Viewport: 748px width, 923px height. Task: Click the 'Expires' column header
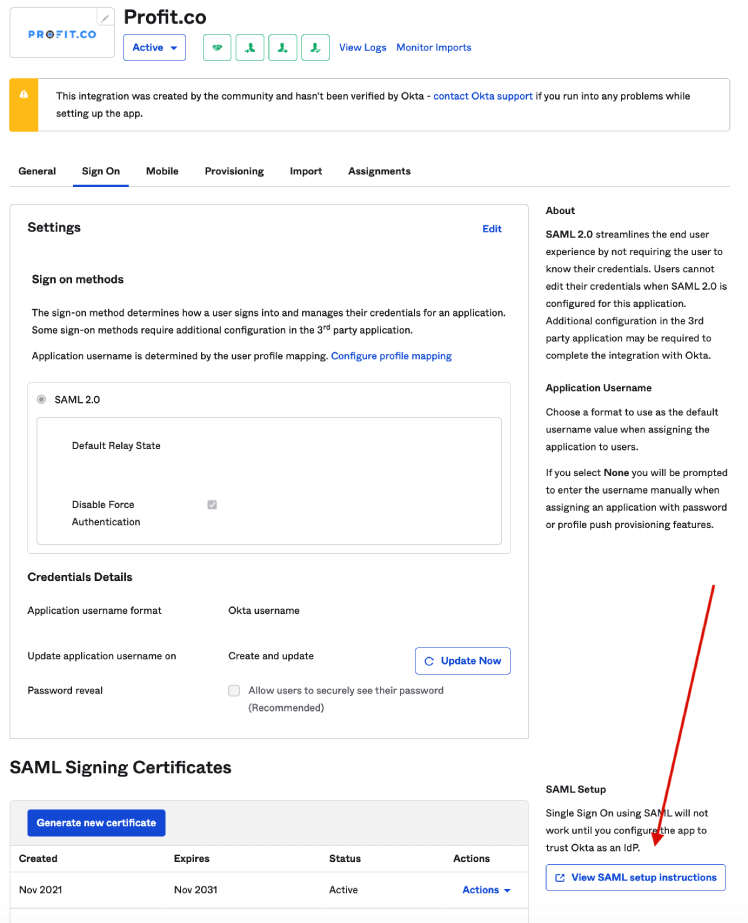192,859
